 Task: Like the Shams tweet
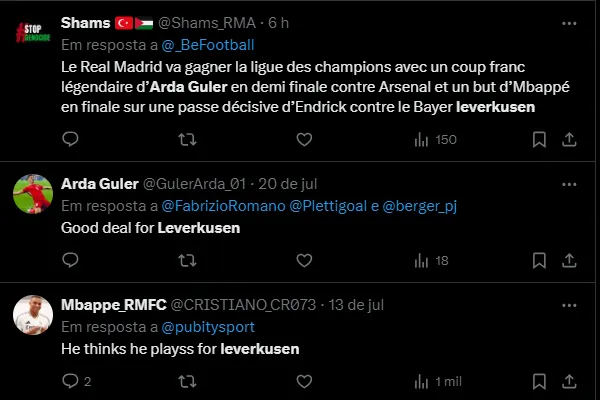[x=303, y=139]
